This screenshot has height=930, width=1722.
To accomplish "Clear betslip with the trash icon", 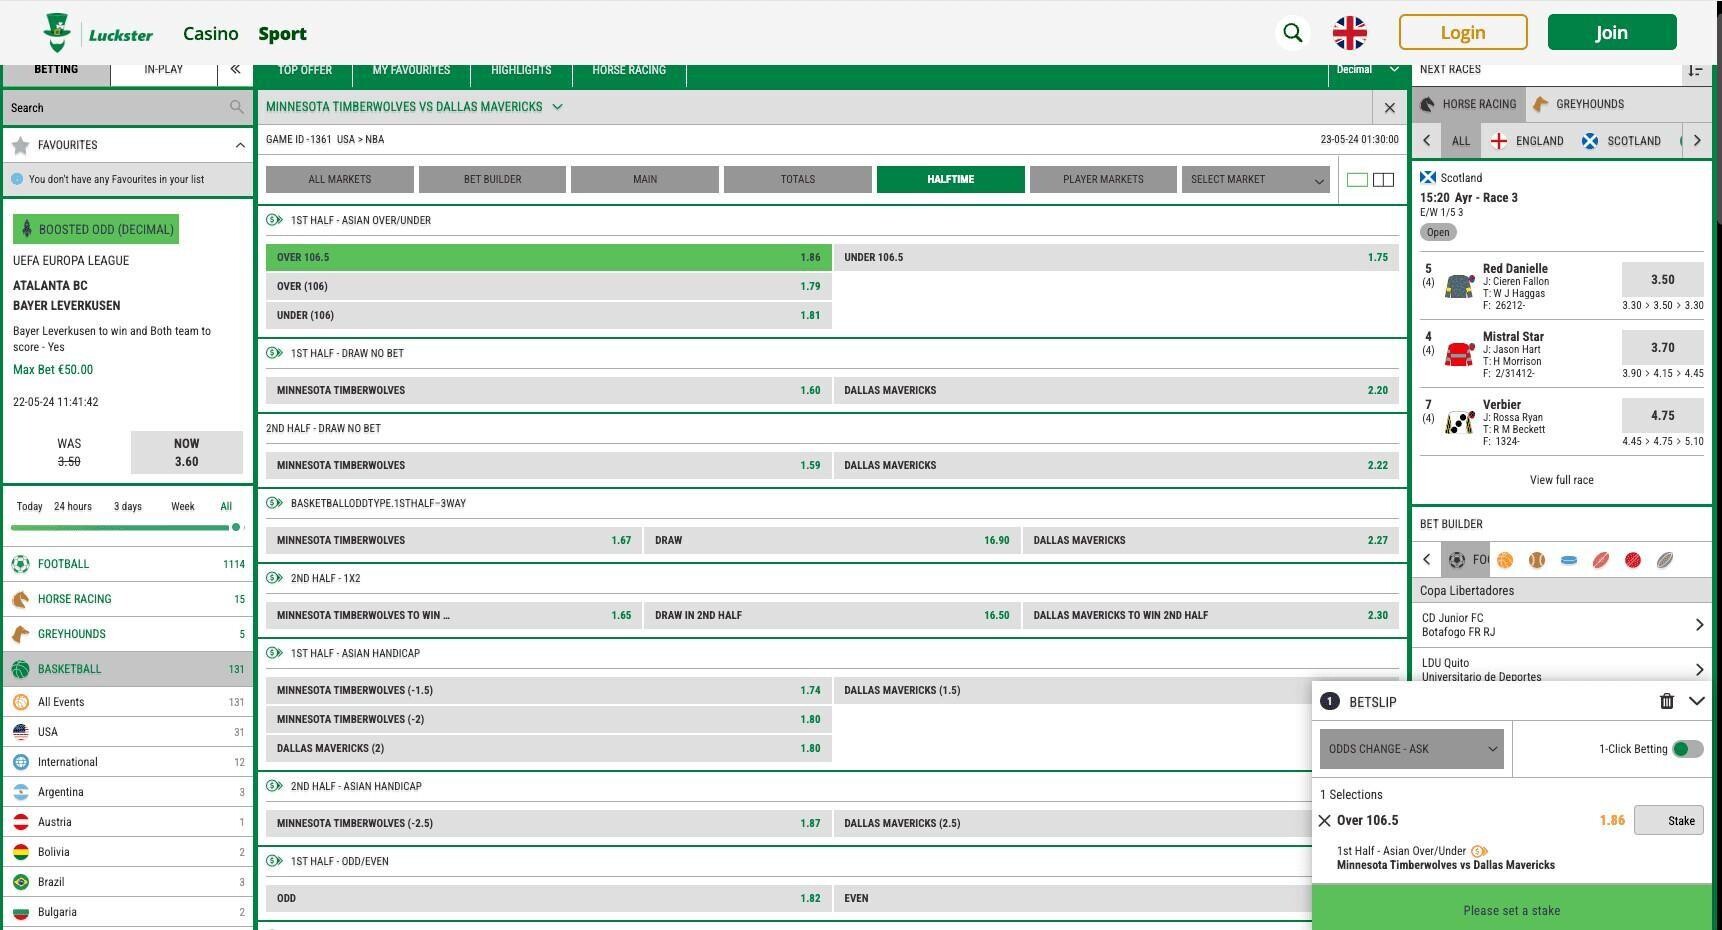I will pos(1666,702).
